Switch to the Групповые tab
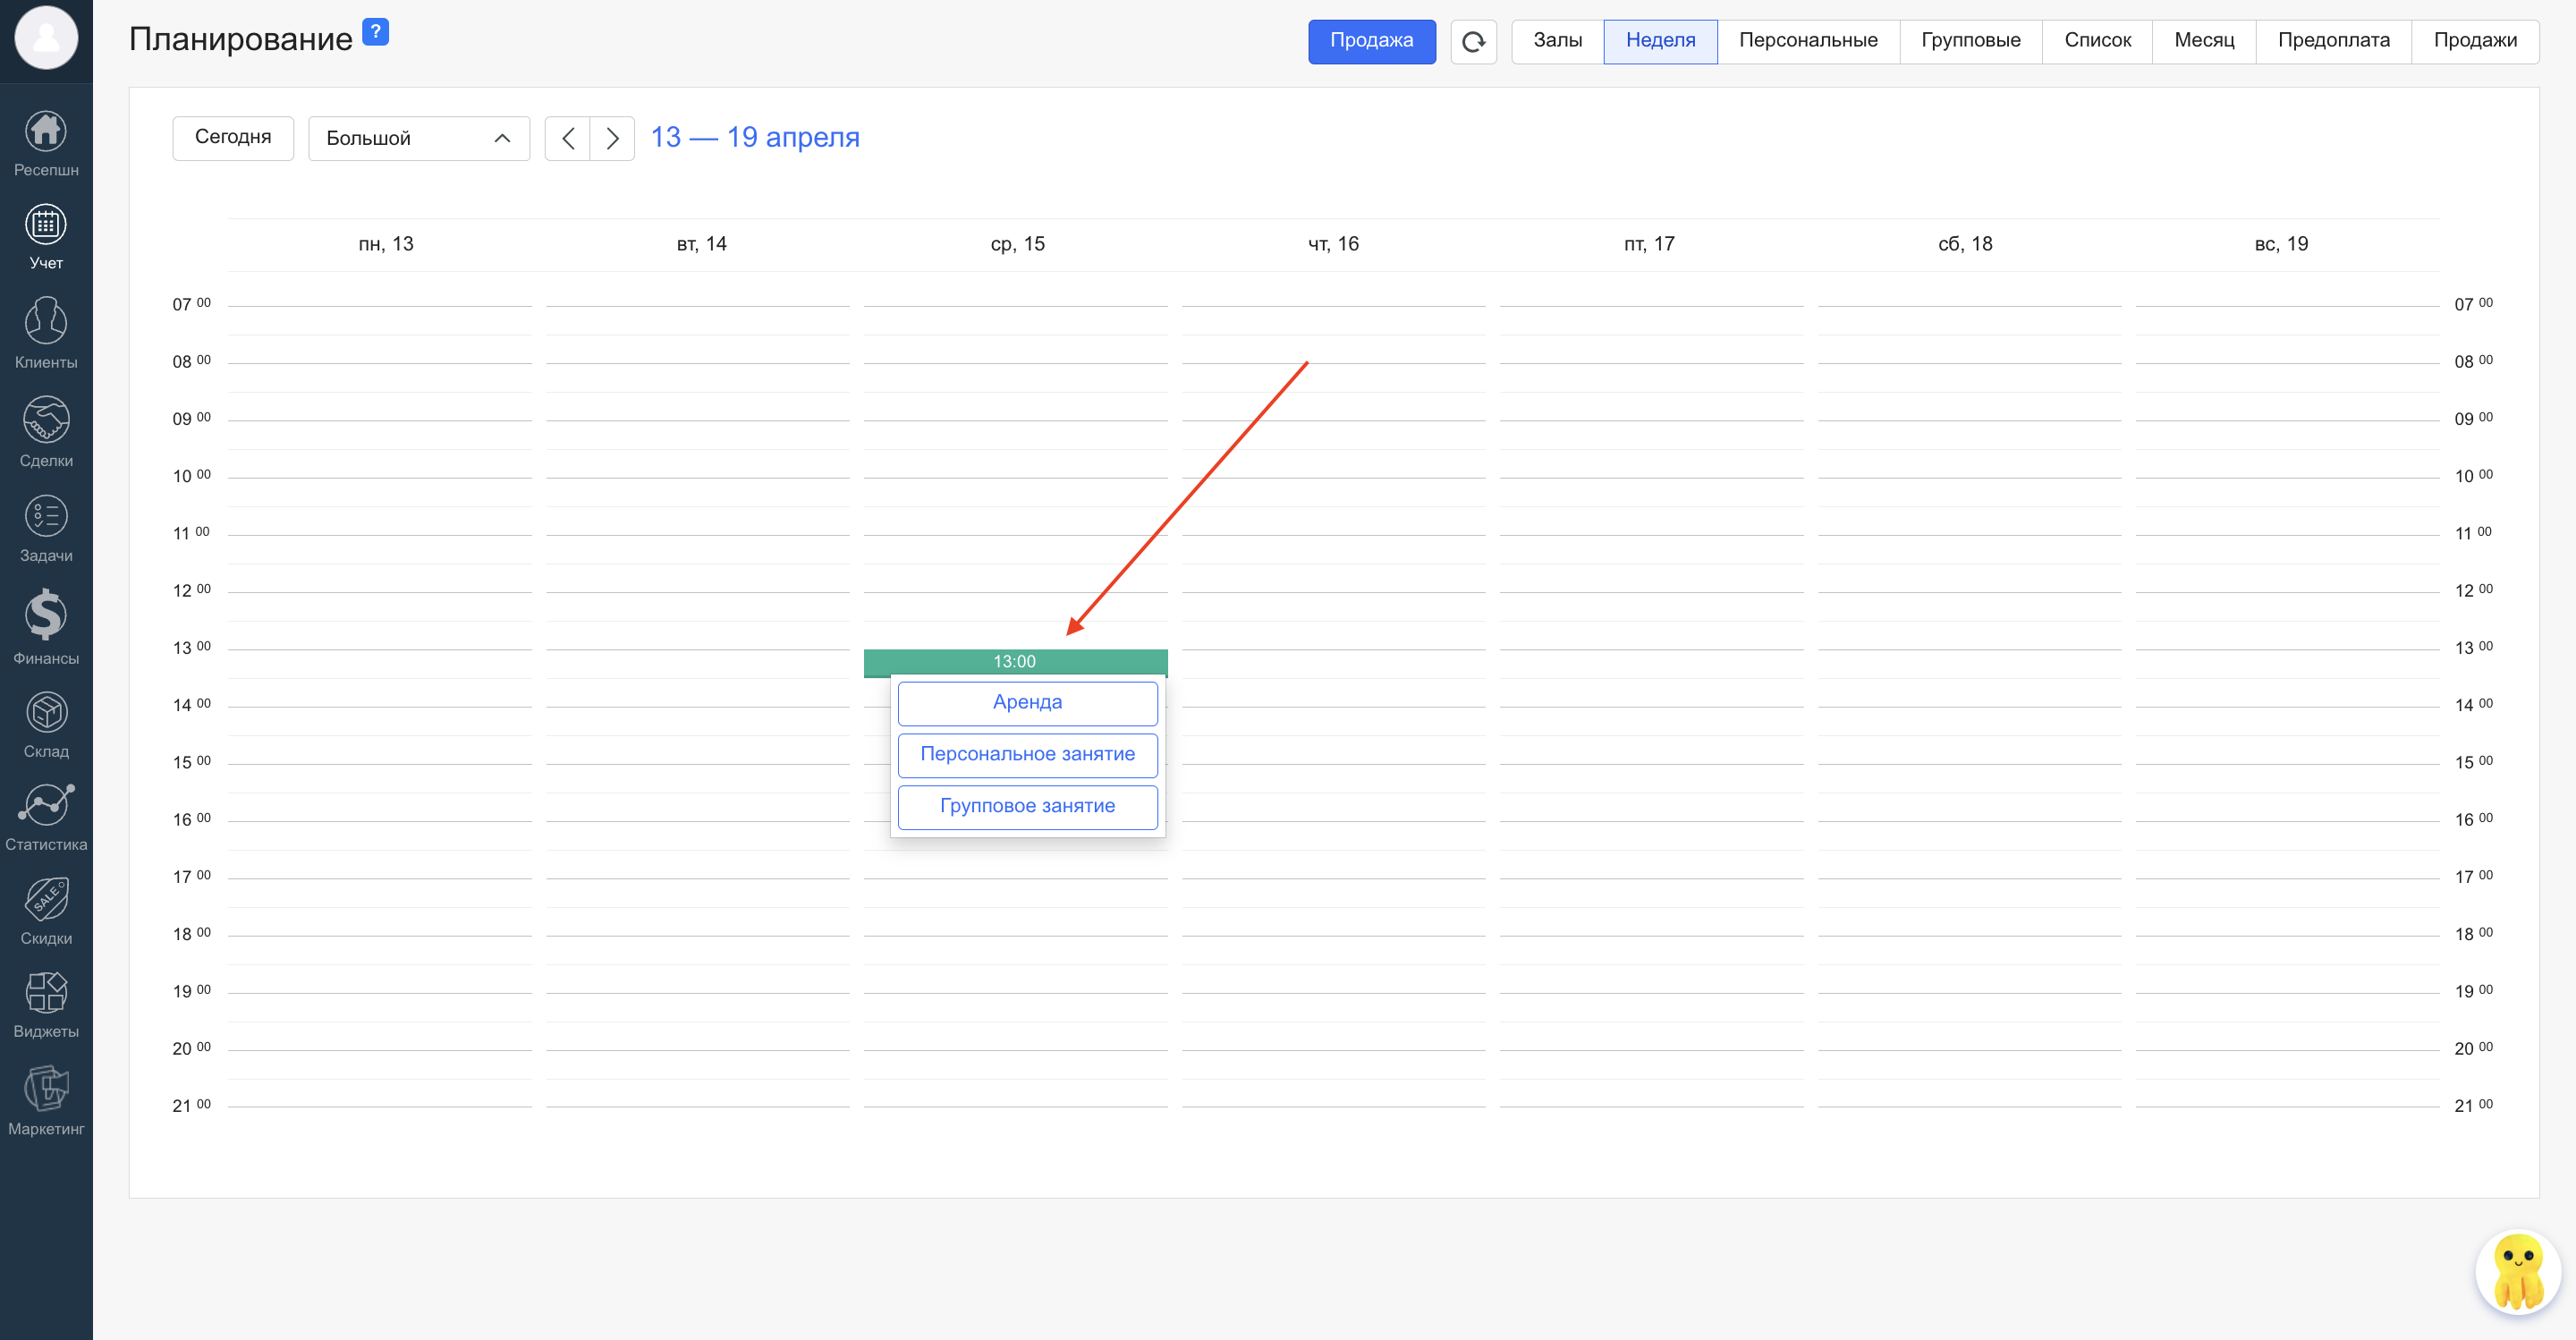 click(x=1970, y=41)
